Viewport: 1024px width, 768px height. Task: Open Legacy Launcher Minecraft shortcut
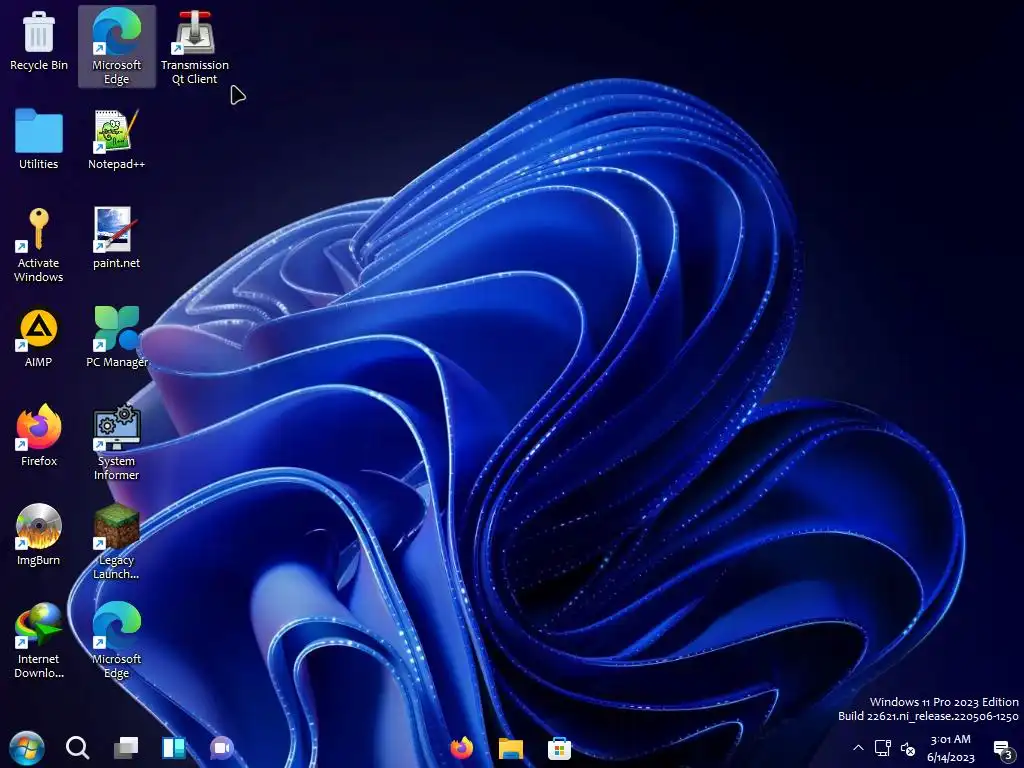pos(116,542)
